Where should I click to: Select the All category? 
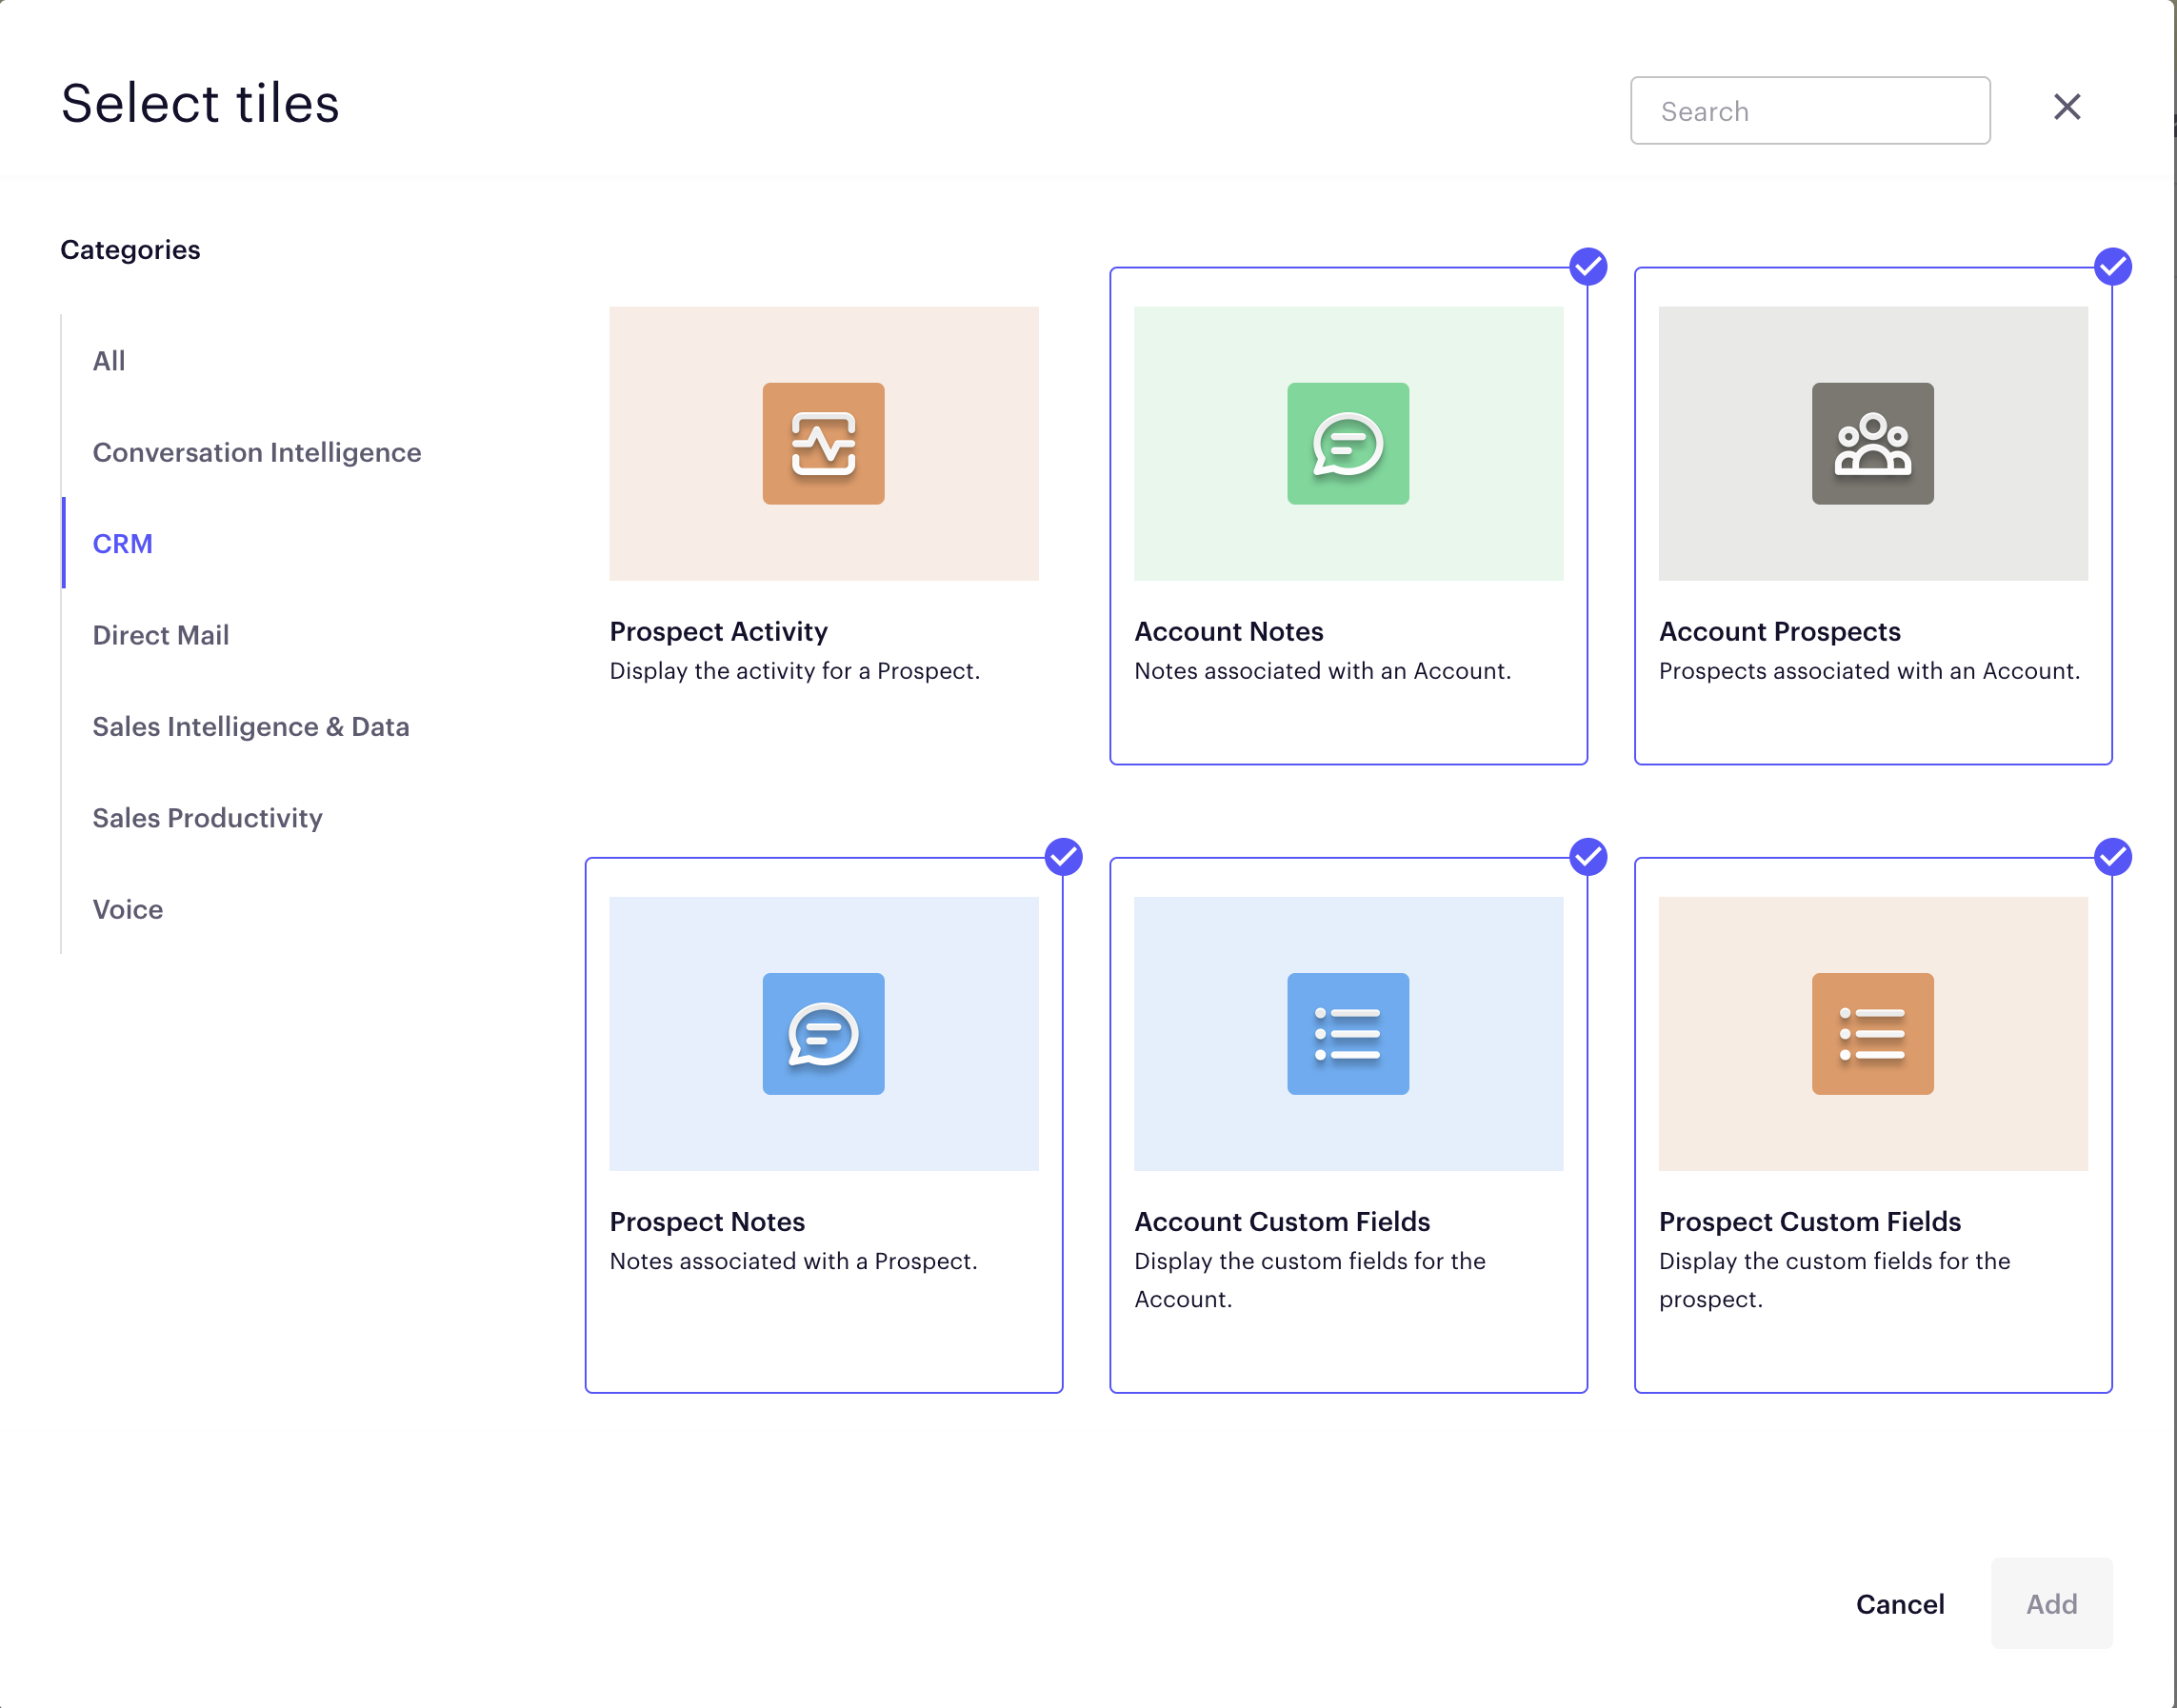(x=109, y=361)
